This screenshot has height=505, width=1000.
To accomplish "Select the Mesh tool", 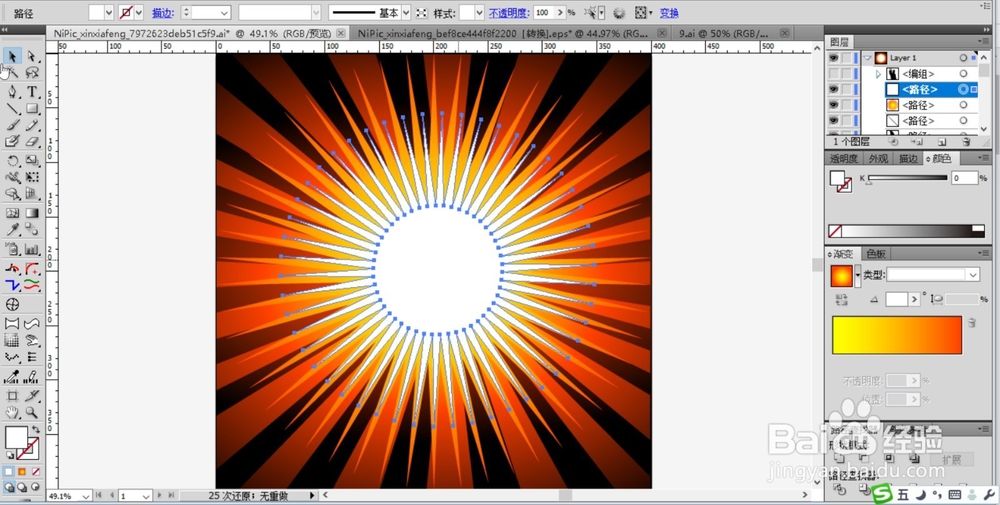I will (12, 213).
